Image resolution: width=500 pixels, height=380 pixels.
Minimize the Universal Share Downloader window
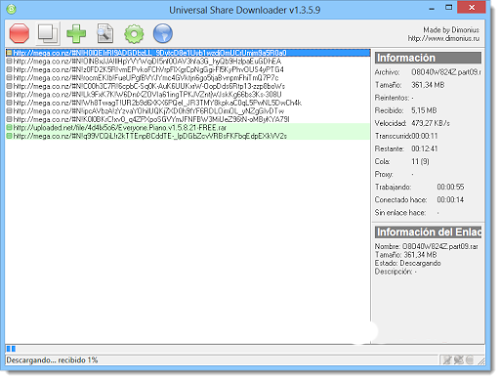[432, 8]
